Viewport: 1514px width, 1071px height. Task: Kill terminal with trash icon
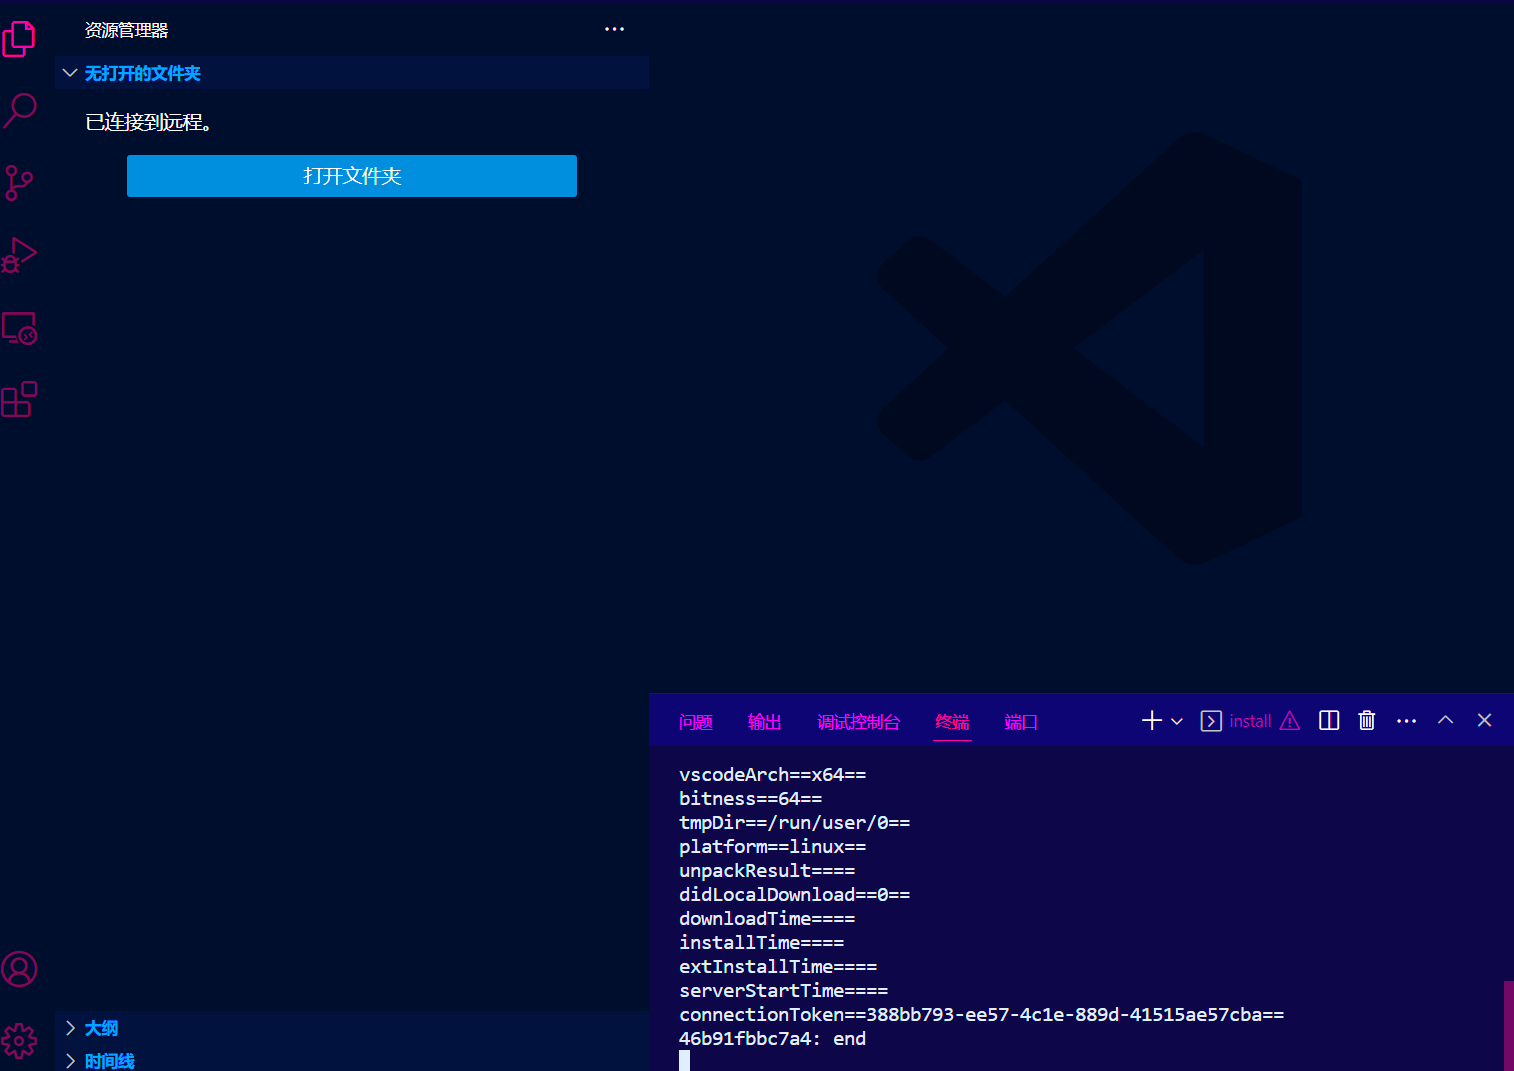click(1367, 721)
